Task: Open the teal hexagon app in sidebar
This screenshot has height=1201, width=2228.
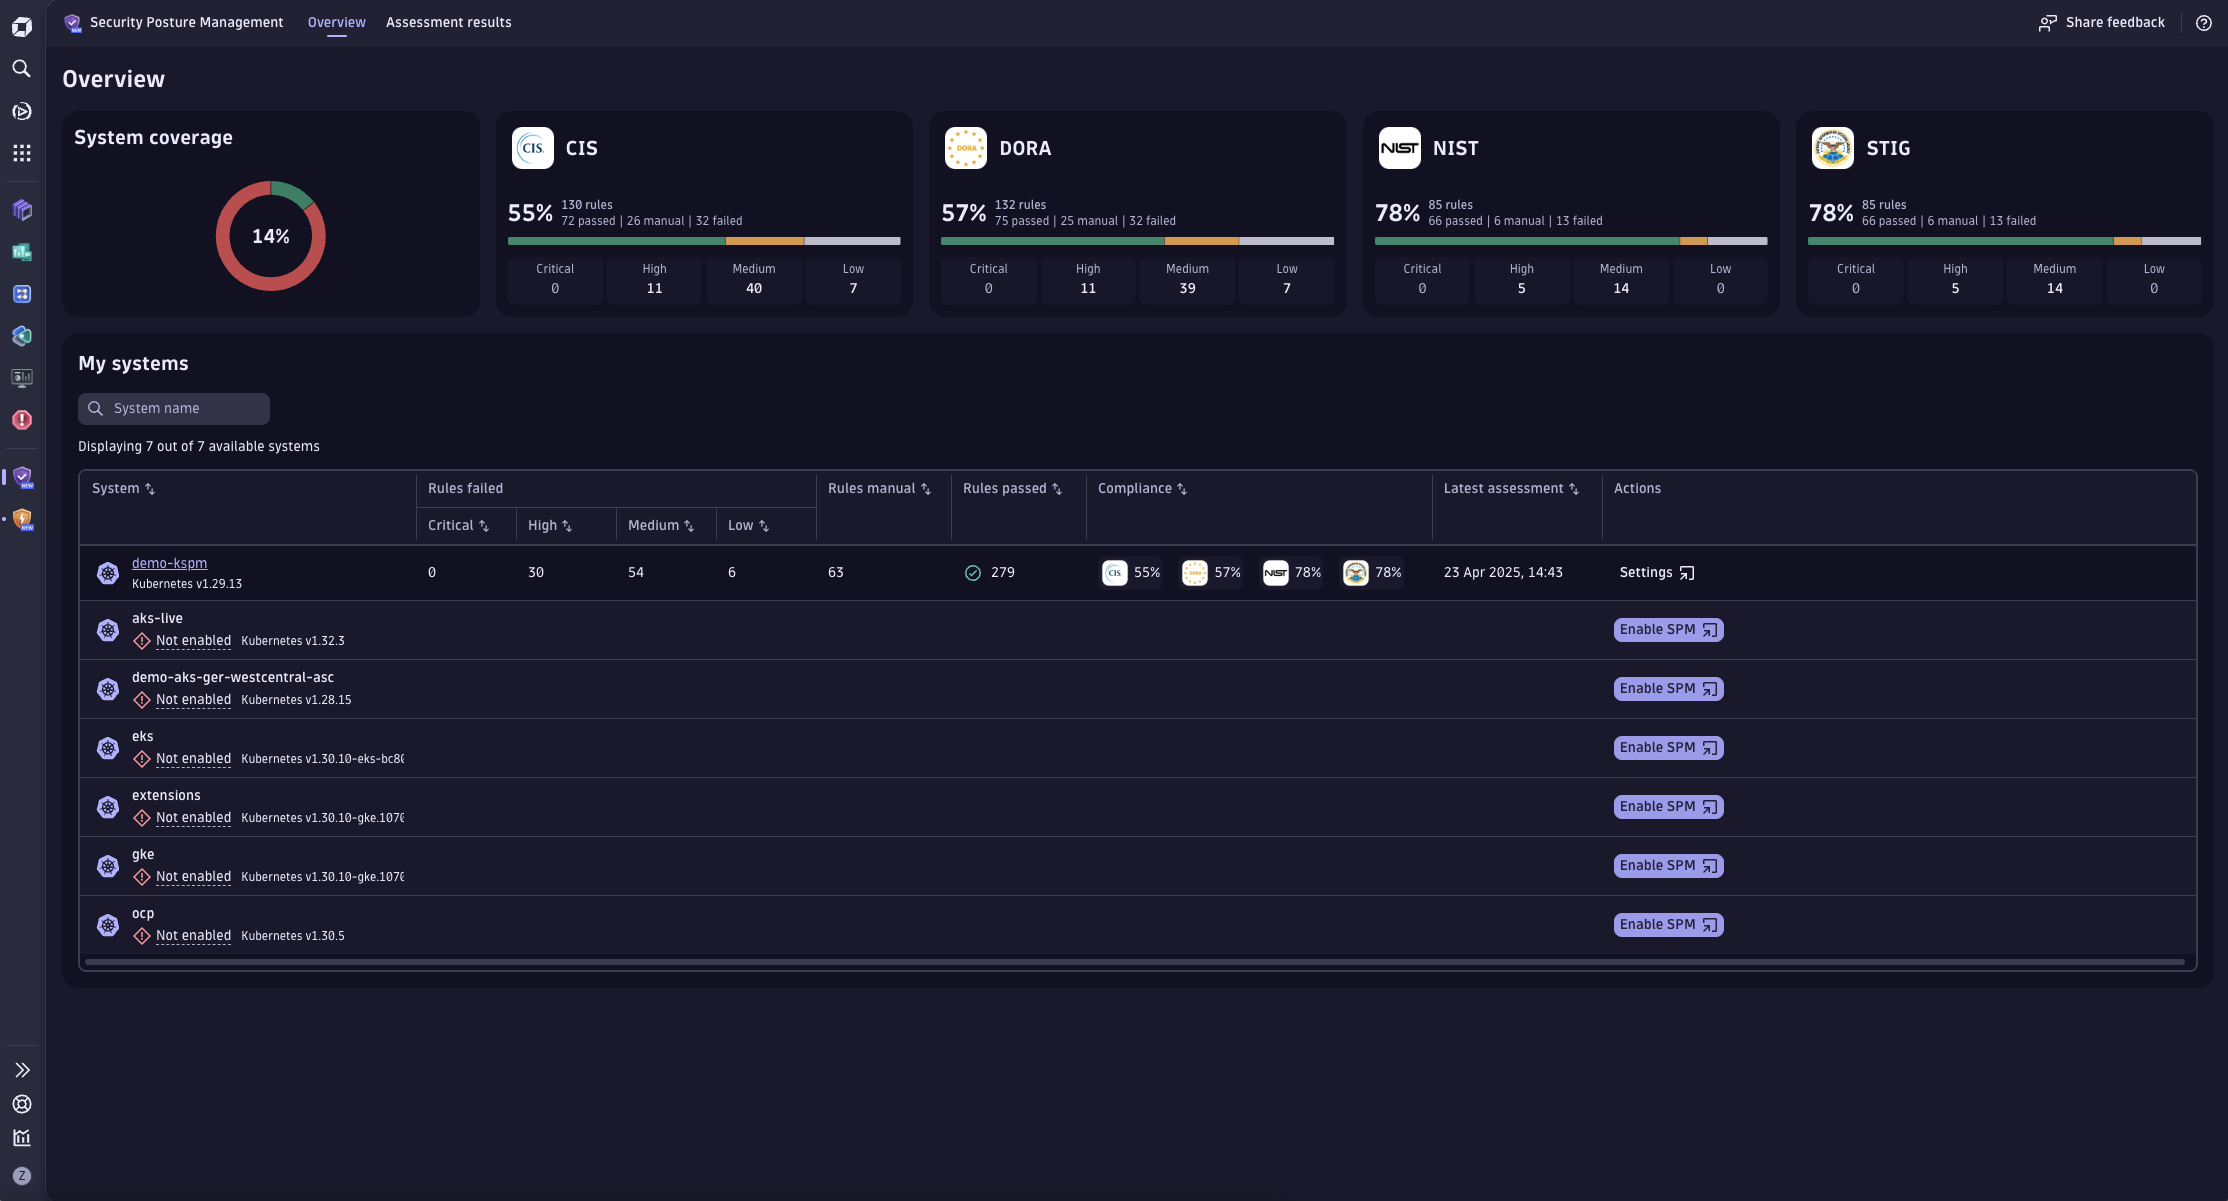Action: click(x=22, y=336)
